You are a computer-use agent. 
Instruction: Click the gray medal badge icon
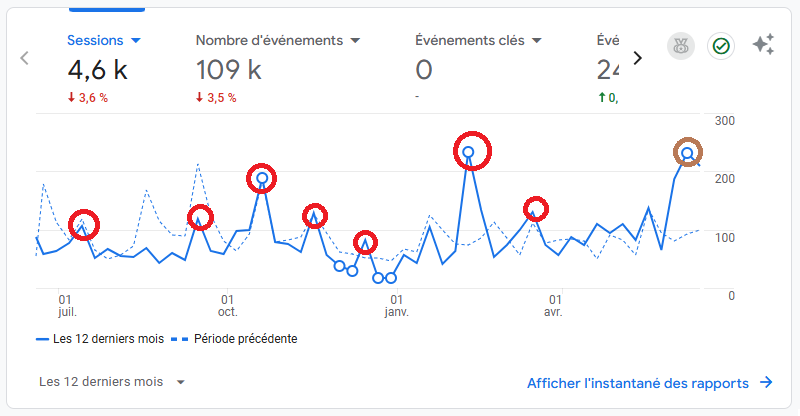coord(681,46)
